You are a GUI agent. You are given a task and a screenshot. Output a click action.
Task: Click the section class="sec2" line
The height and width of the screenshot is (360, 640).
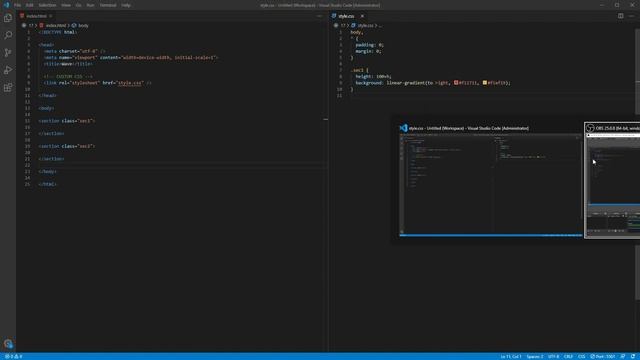point(67,146)
